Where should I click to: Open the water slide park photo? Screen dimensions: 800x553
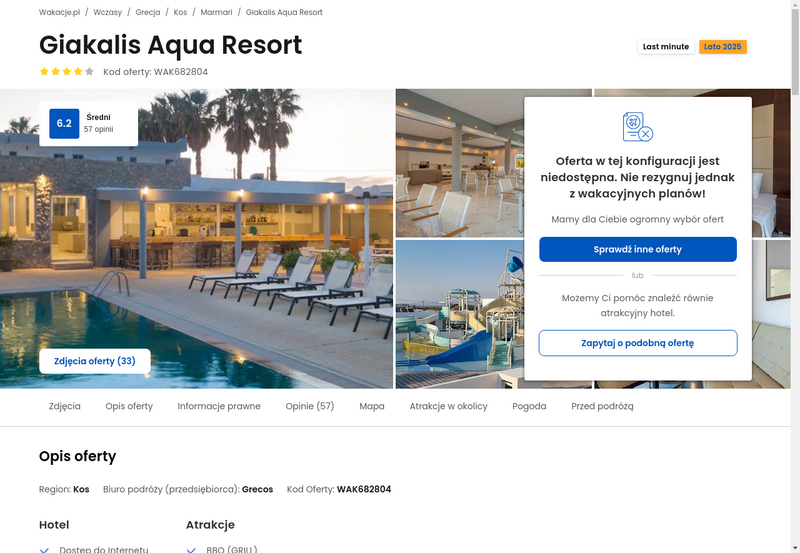[460, 314]
